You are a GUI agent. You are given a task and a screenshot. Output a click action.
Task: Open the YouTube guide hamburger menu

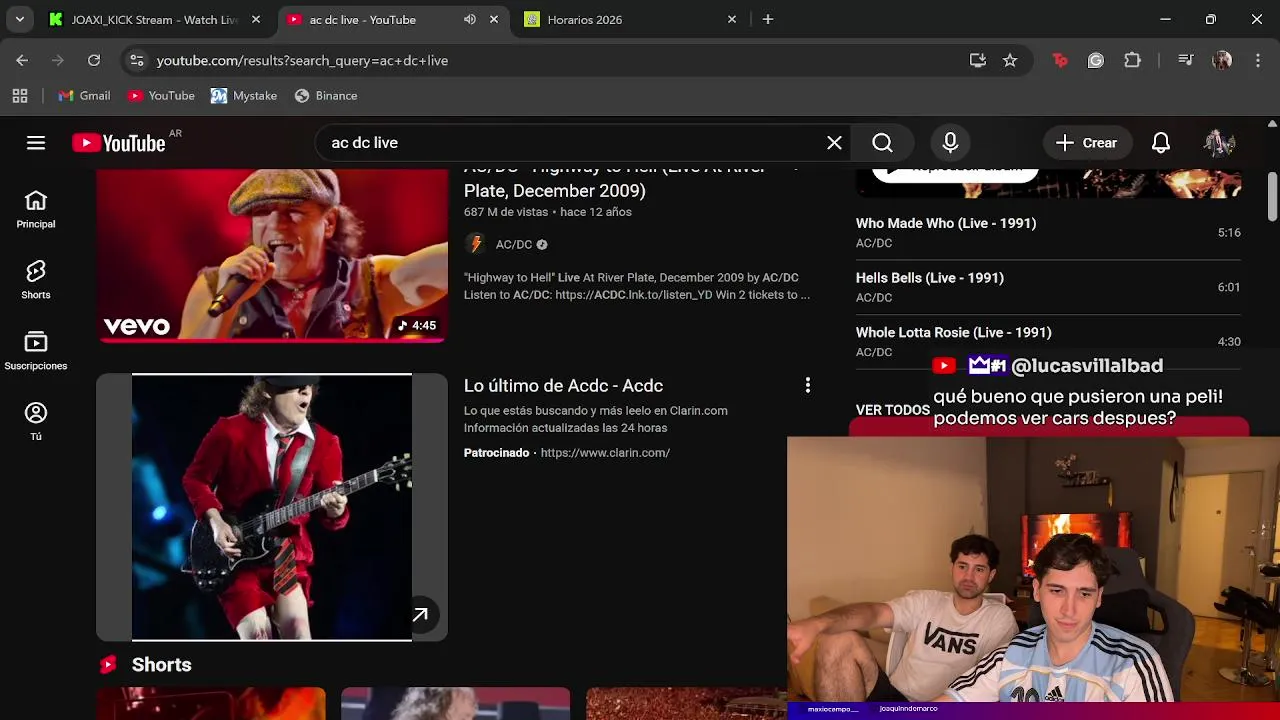[x=36, y=143]
